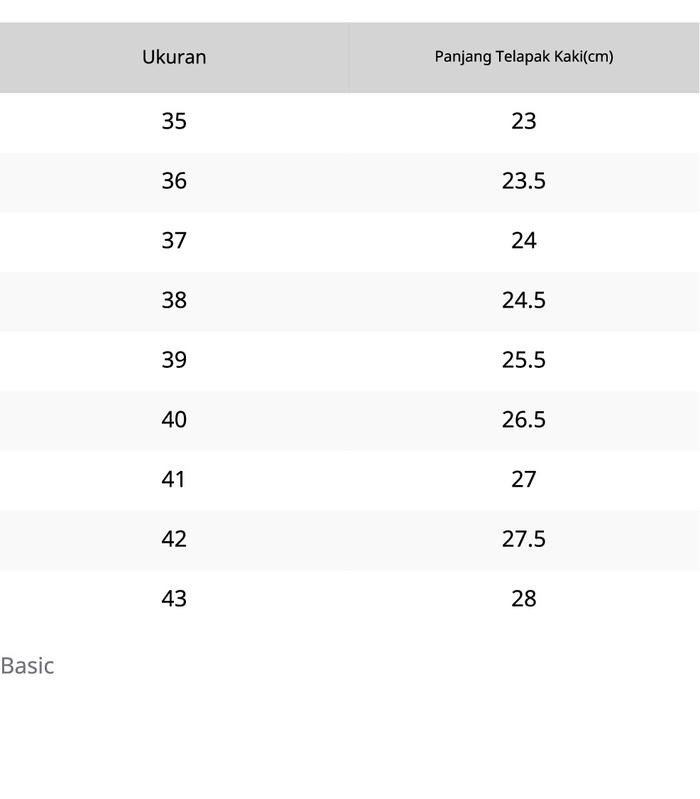Click the 26.5 foot length value
This screenshot has width=700, height=799.
pos(523,419)
